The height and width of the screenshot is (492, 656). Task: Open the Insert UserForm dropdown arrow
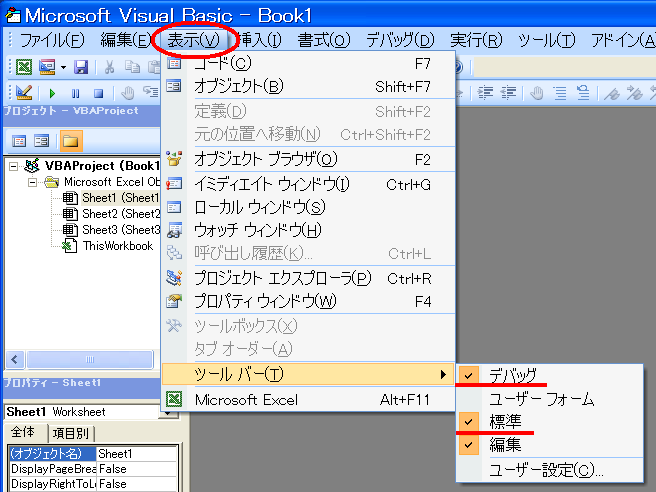point(63,67)
